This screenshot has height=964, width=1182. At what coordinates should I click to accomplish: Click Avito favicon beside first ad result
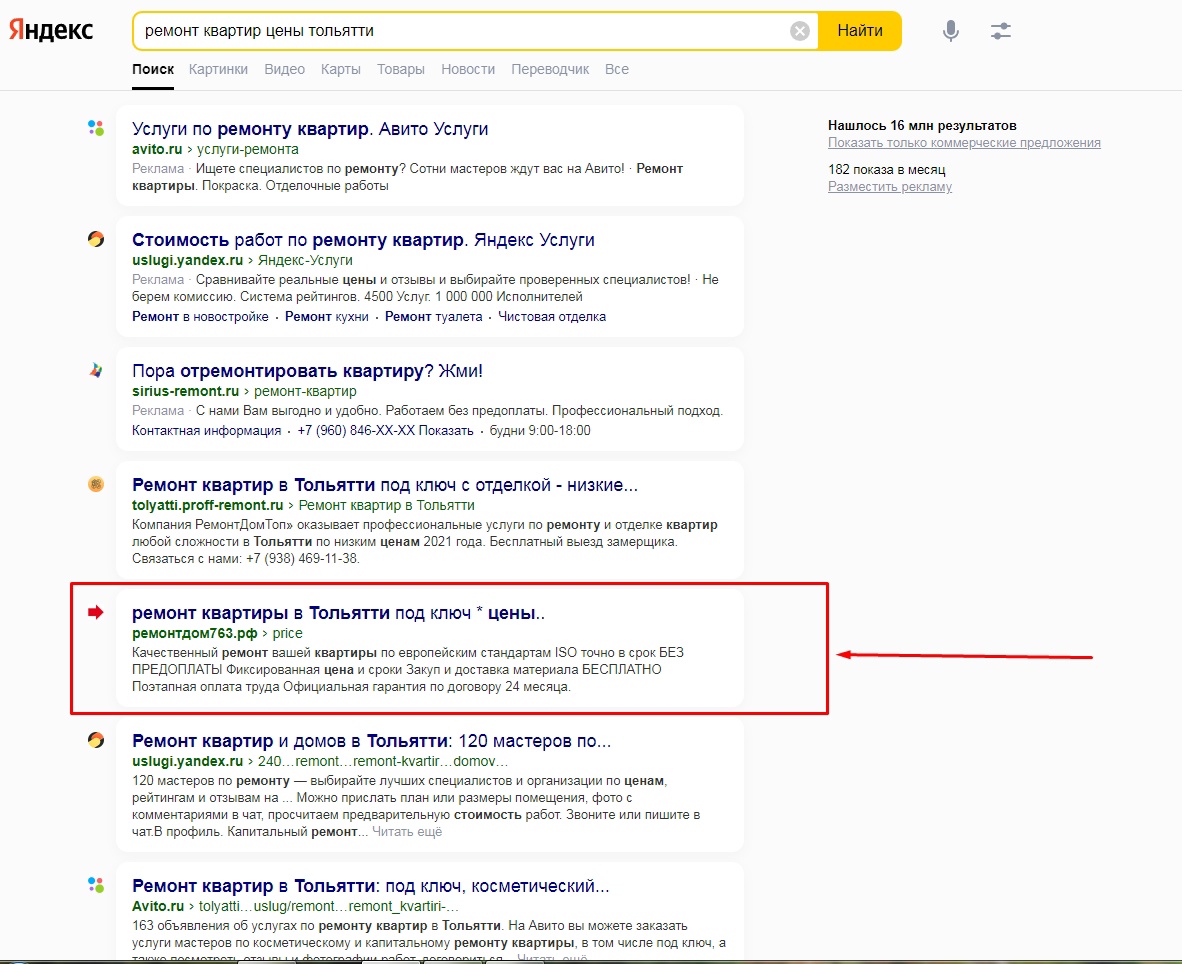tap(96, 127)
